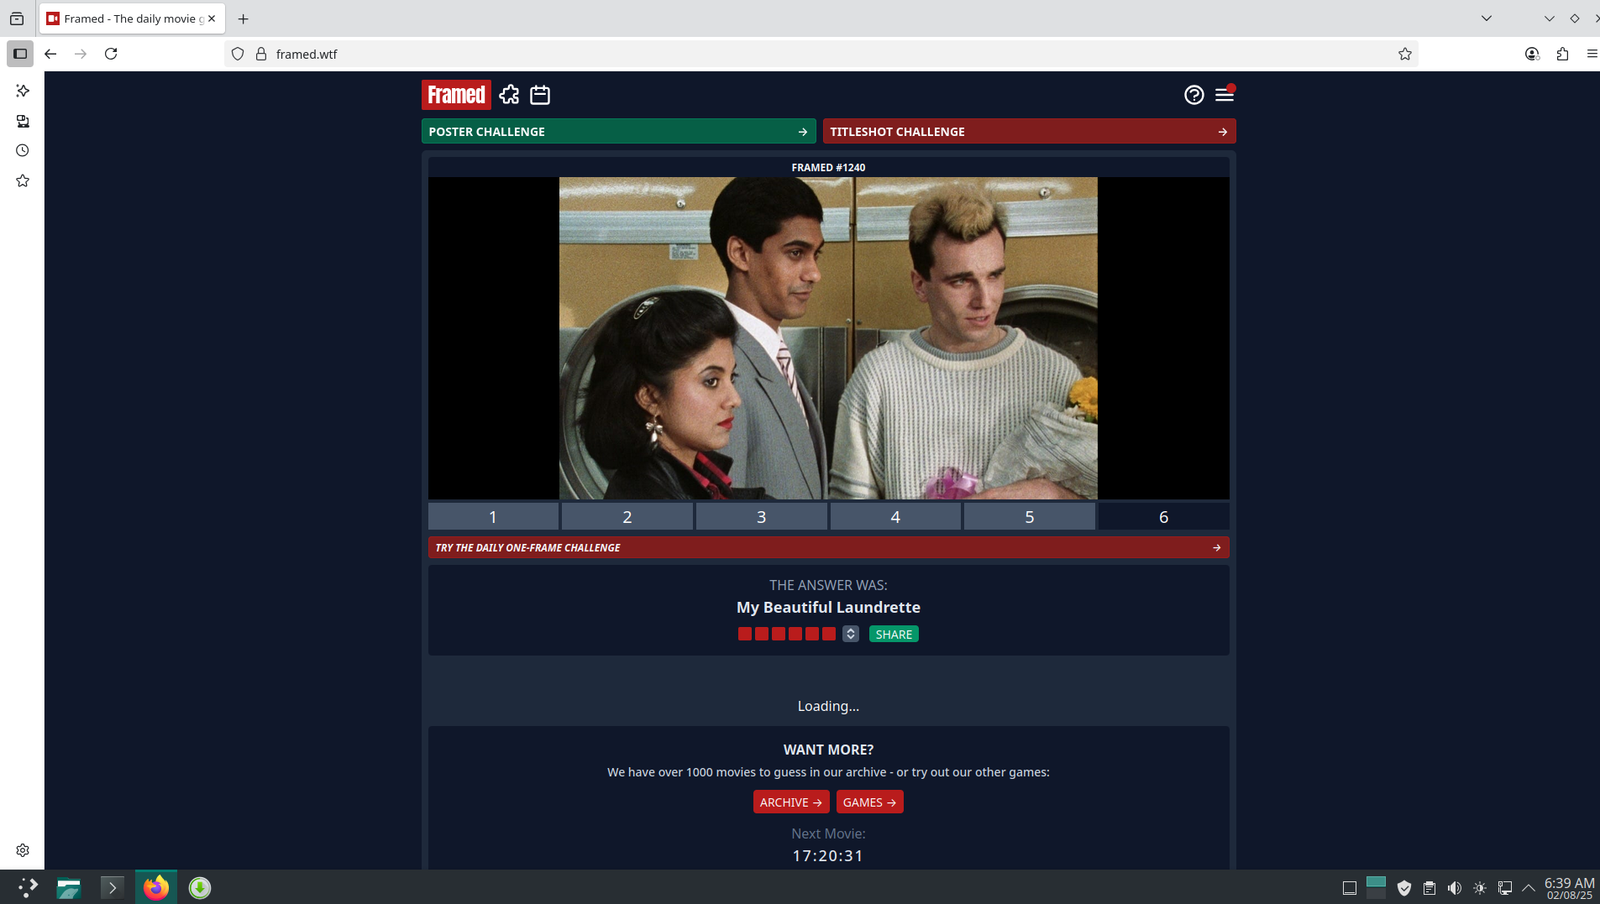The height and width of the screenshot is (904, 1600).
Task: Click the Firefox taskbar icon
Action: coord(156,887)
